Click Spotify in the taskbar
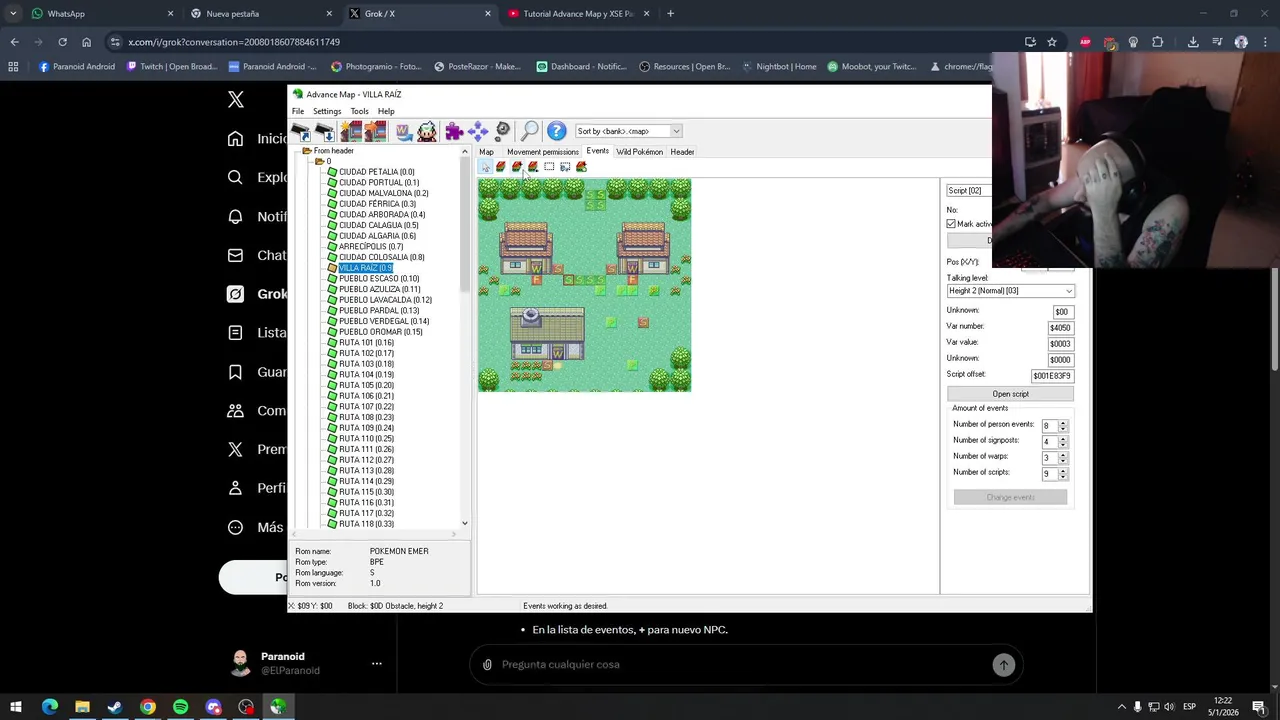 point(180,707)
